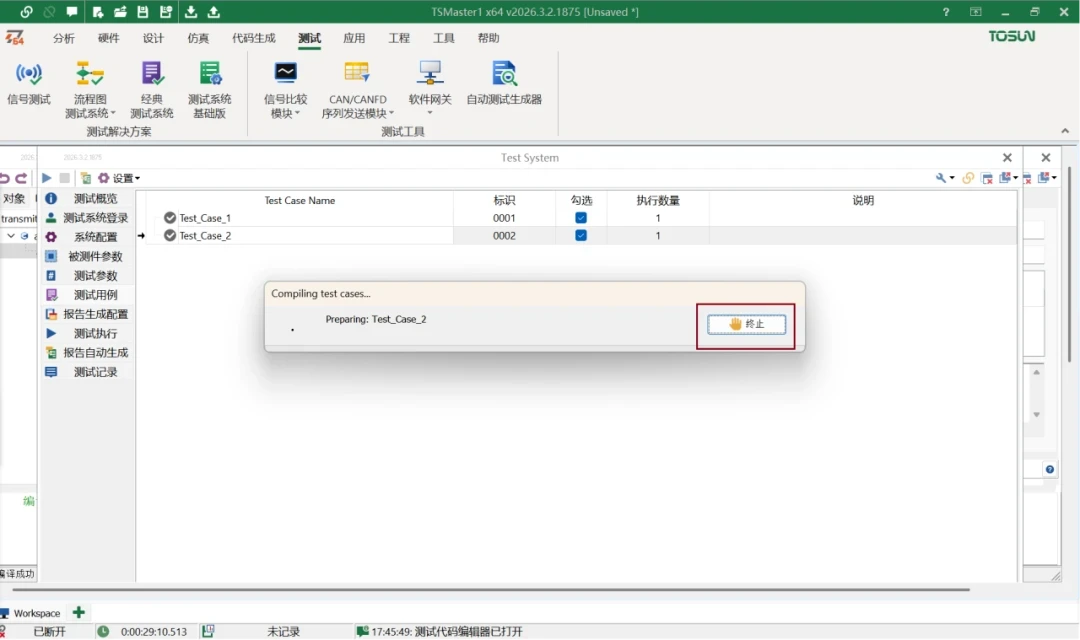The width and height of the screenshot is (1080, 640).
Task: Click the 终止 button to stop compiling
Action: (744, 323)
